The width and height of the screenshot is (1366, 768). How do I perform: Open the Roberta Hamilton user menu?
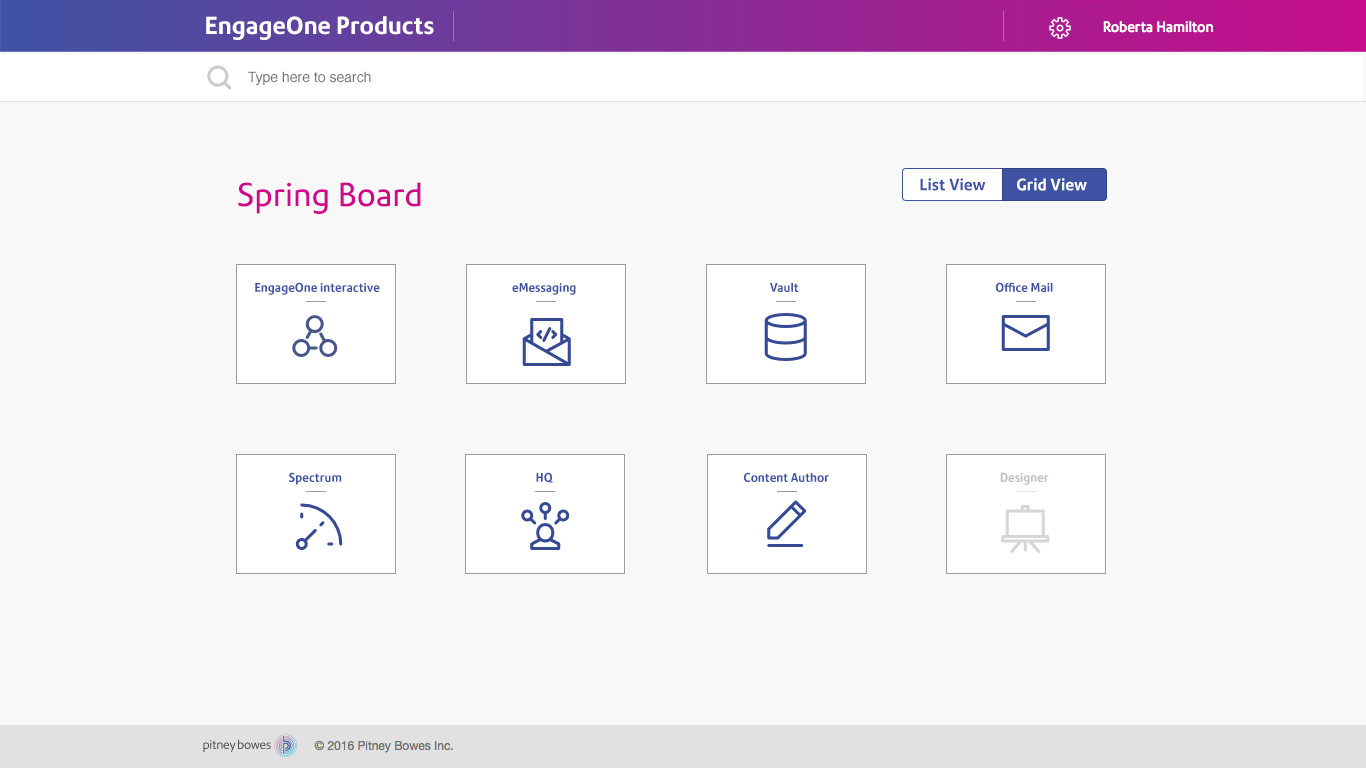(x=1157, y=28)
